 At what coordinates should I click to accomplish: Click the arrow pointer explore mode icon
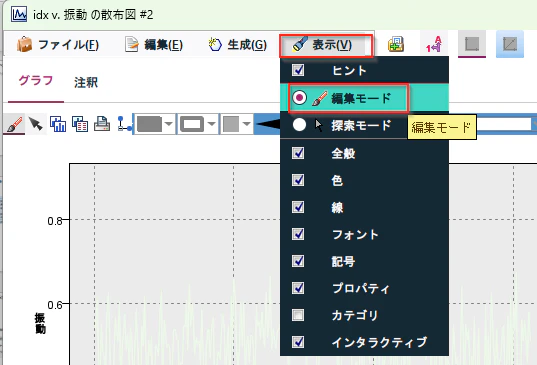click(36, 124)
